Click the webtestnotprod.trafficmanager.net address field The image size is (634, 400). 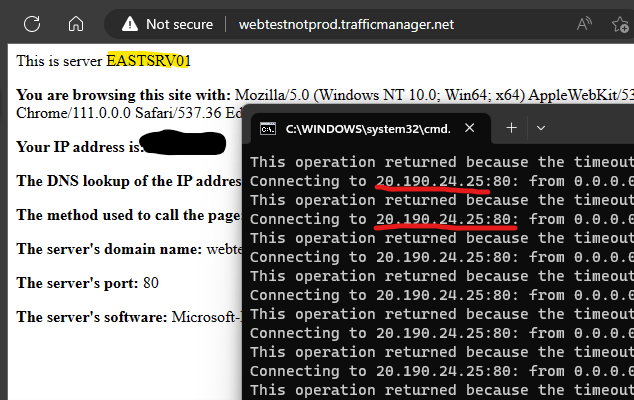click(x=346, y=24)
